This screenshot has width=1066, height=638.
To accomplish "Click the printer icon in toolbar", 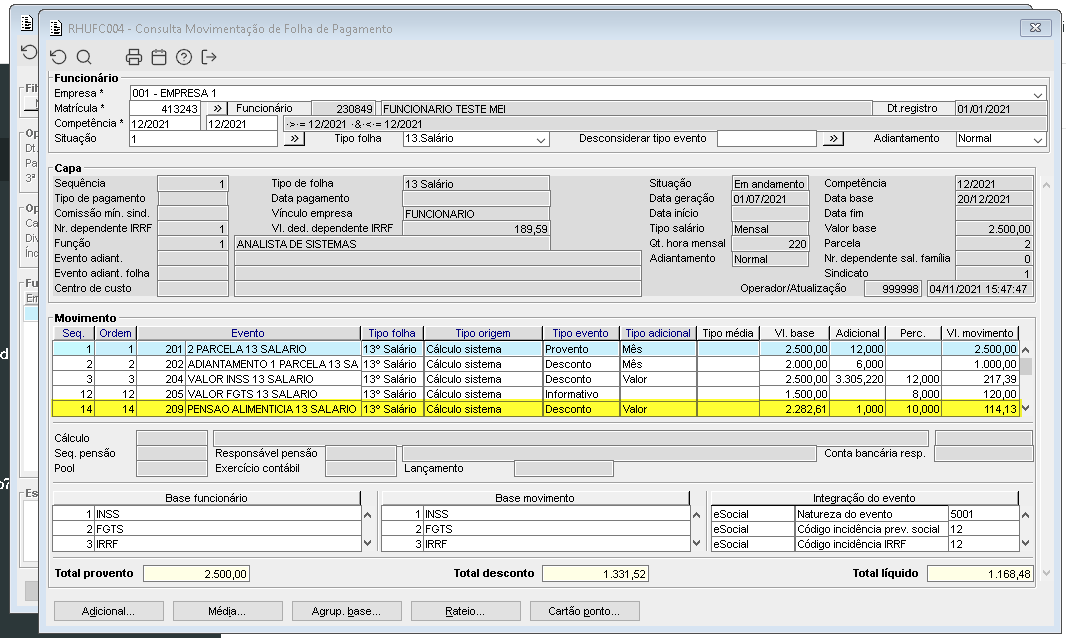I will pyautogui.click(x=134, y=57).
